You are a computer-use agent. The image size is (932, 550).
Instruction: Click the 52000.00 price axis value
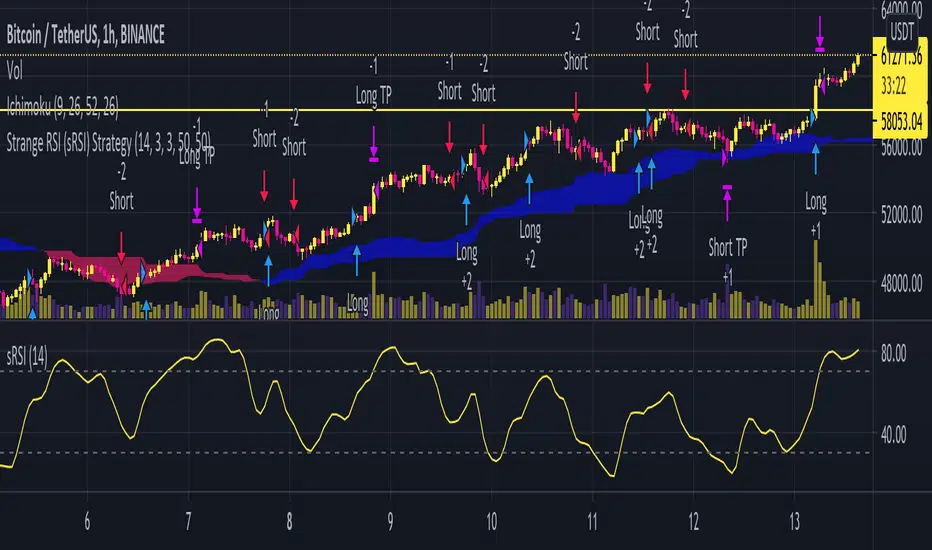[901, 214]
